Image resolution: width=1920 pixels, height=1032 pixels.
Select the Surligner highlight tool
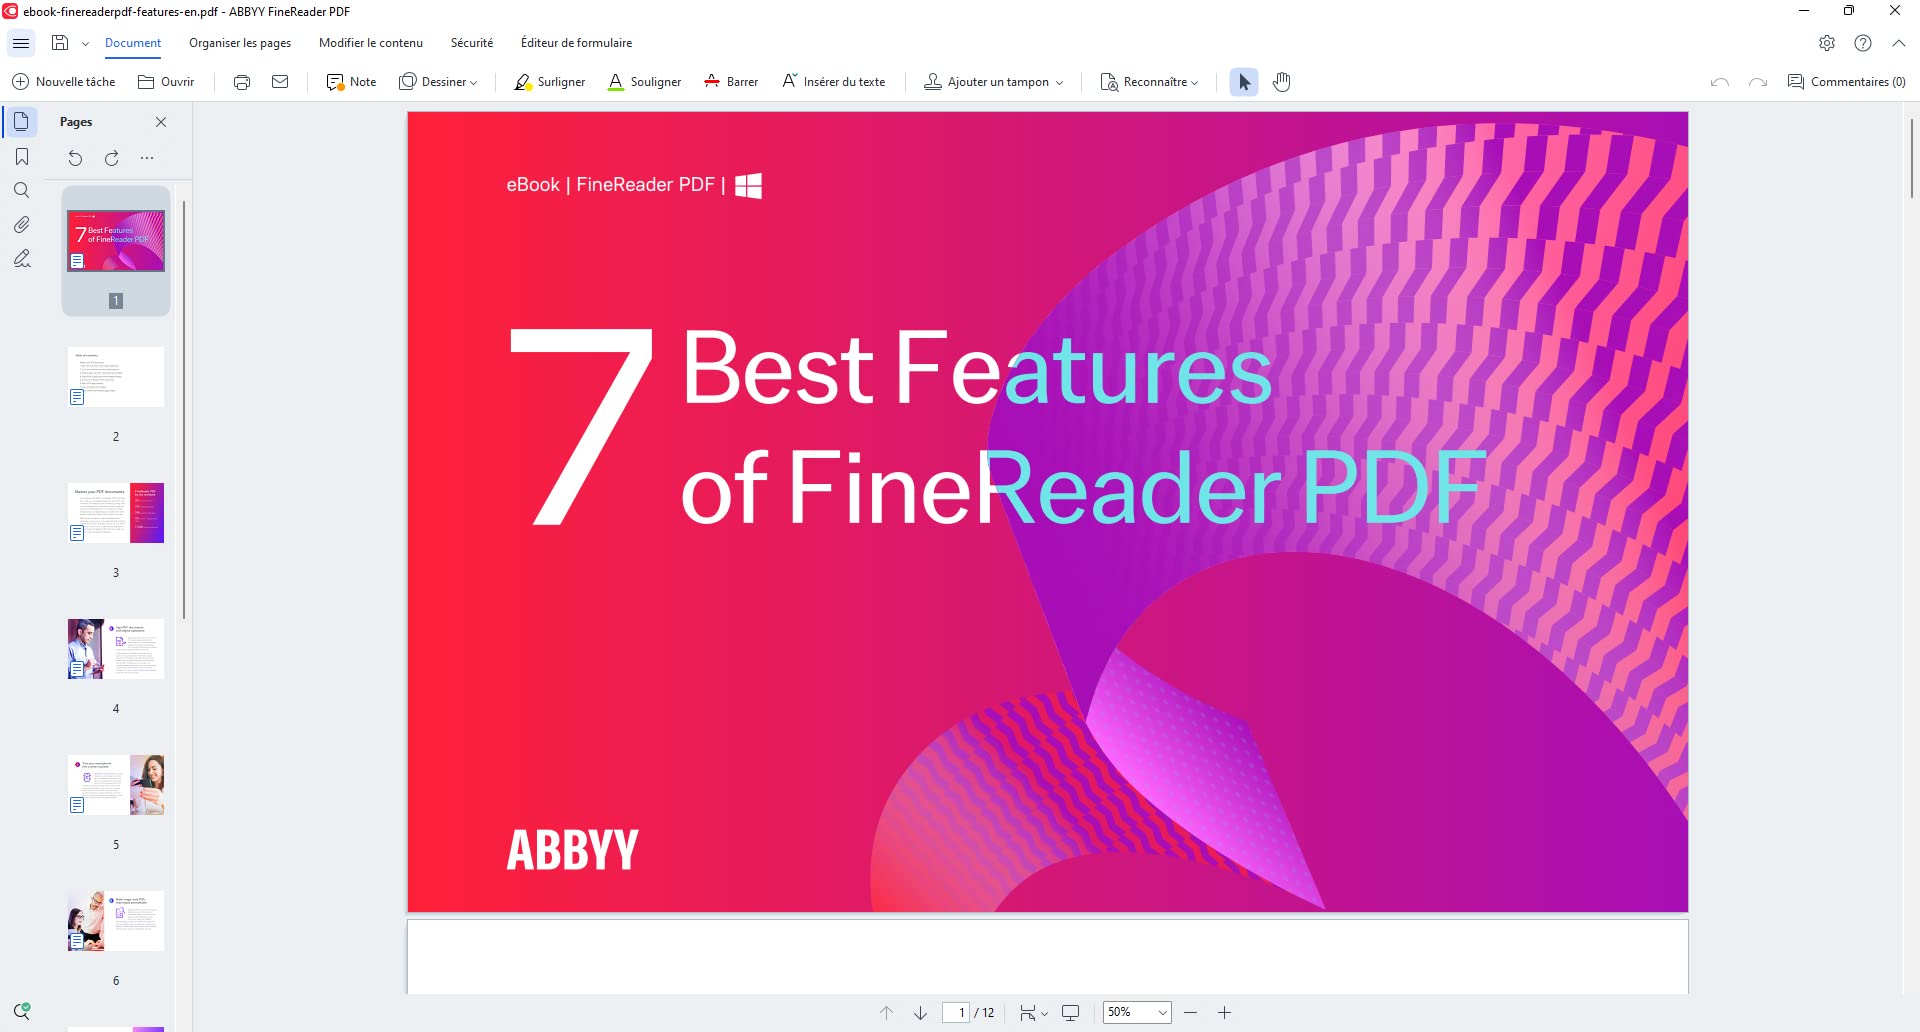(549, 82)
